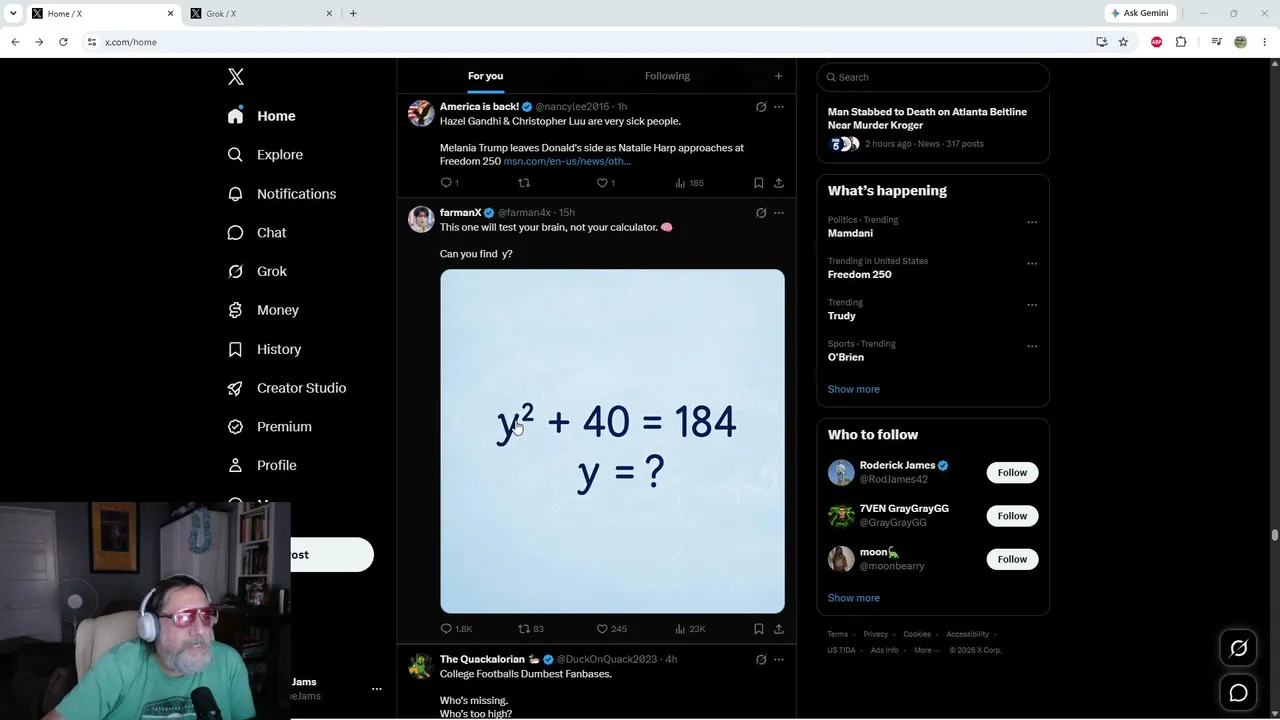1280x720 pixels.
Task: Reply to the America is back! post
Action: pyautogui.click(x=450, y=183)
